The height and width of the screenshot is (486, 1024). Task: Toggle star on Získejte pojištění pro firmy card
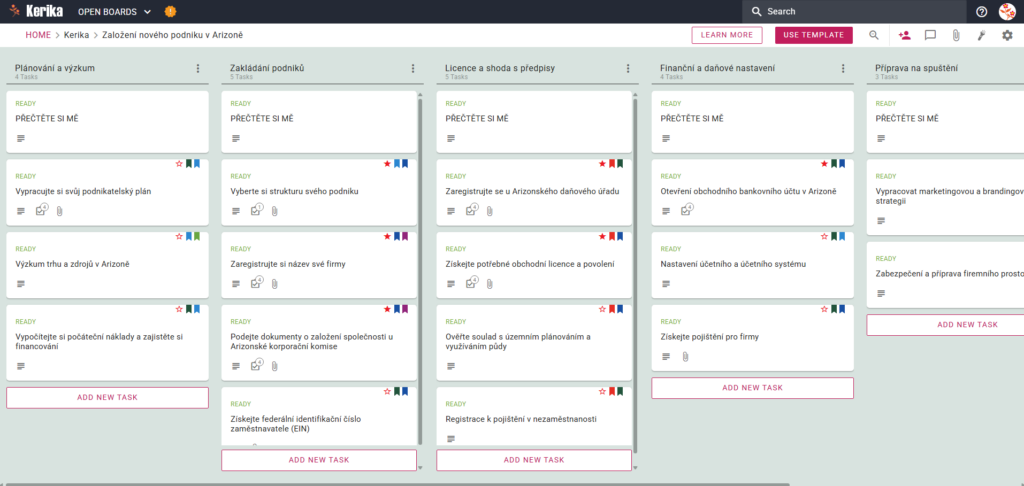click(824, 309)
